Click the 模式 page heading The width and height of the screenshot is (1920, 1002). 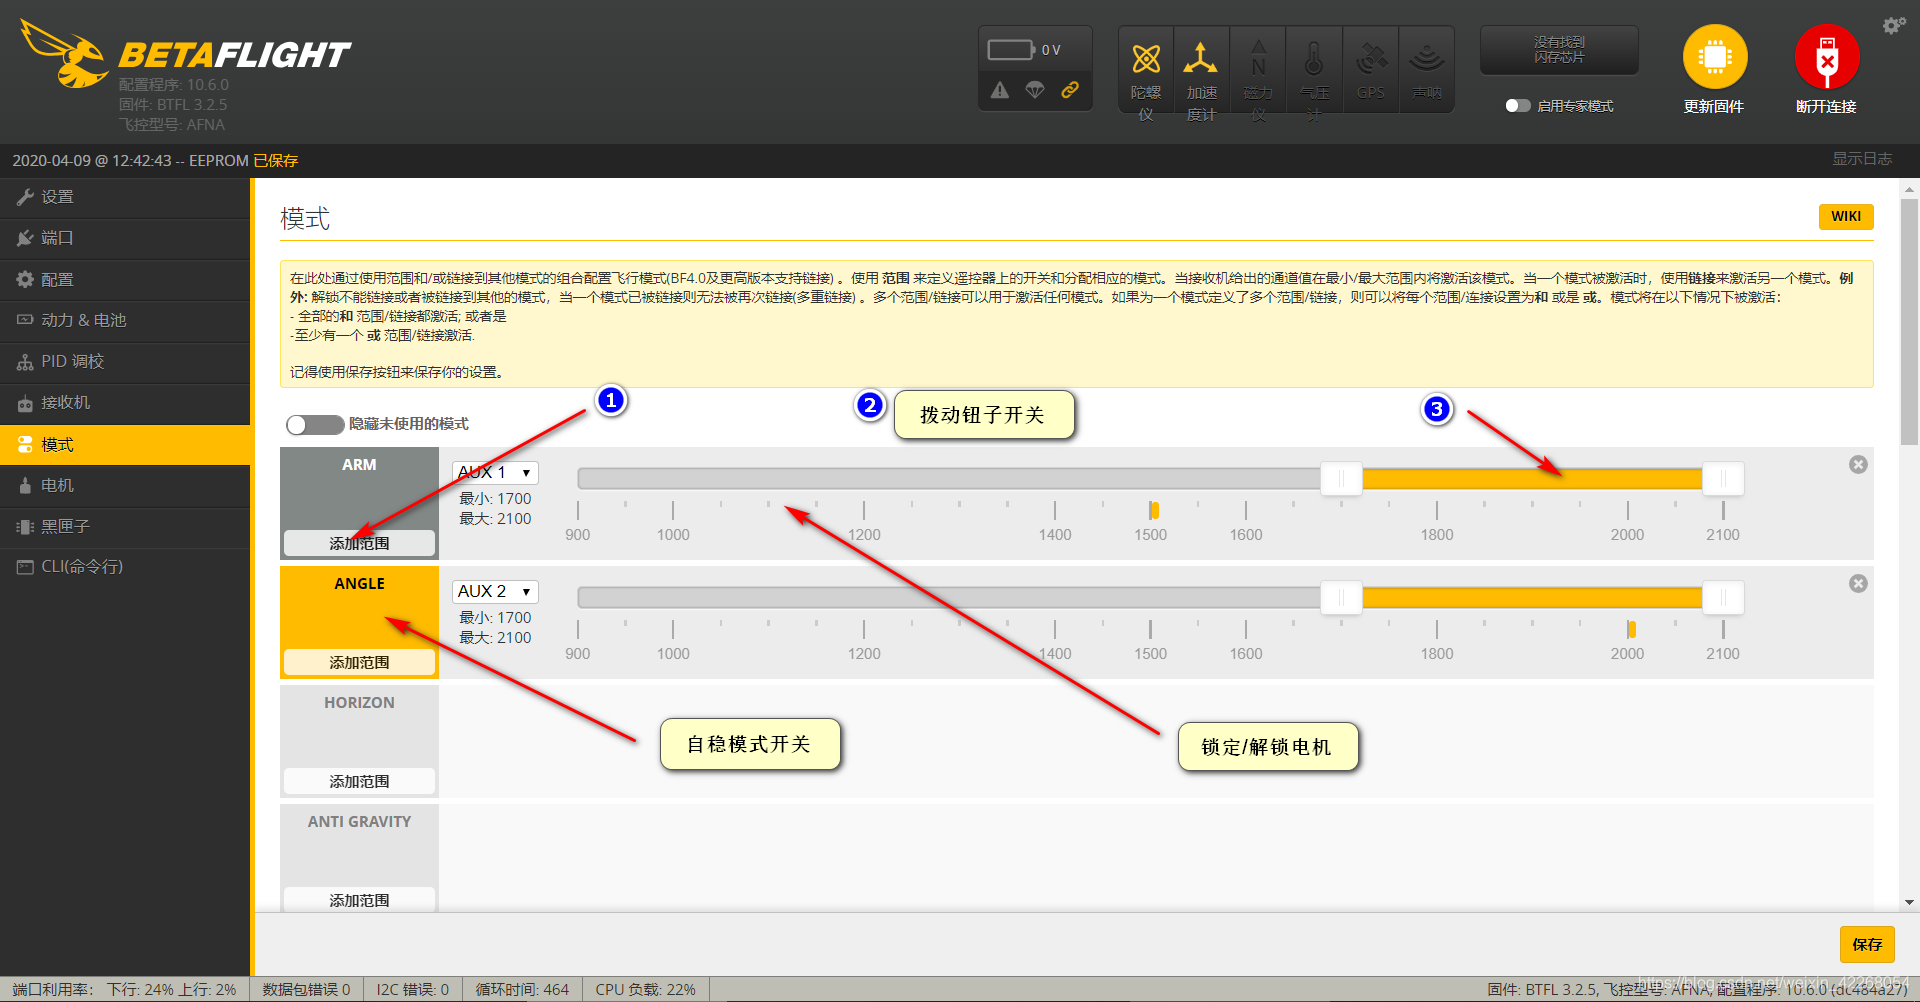[305, 219]
